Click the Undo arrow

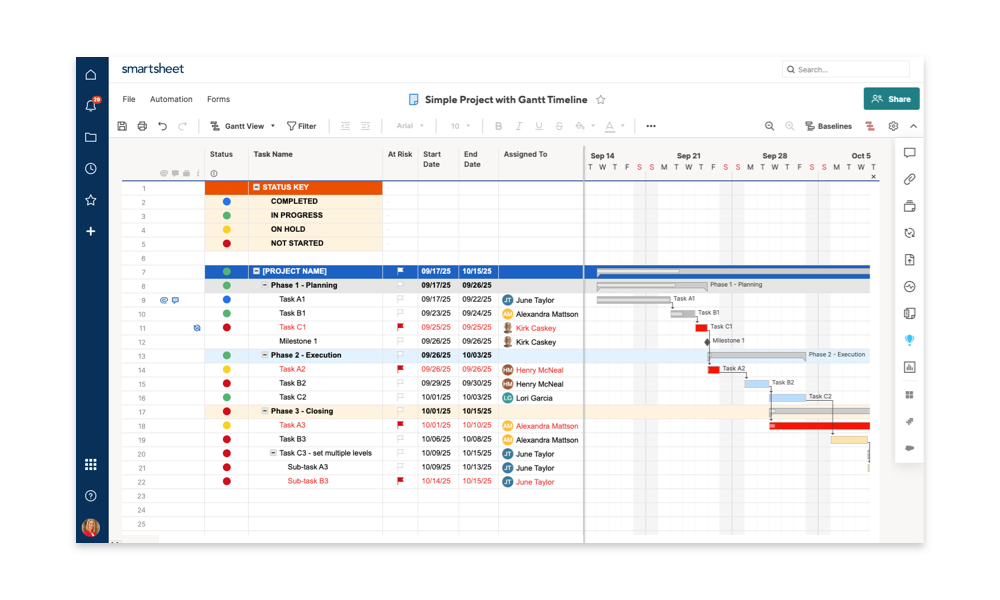(163, 126)
